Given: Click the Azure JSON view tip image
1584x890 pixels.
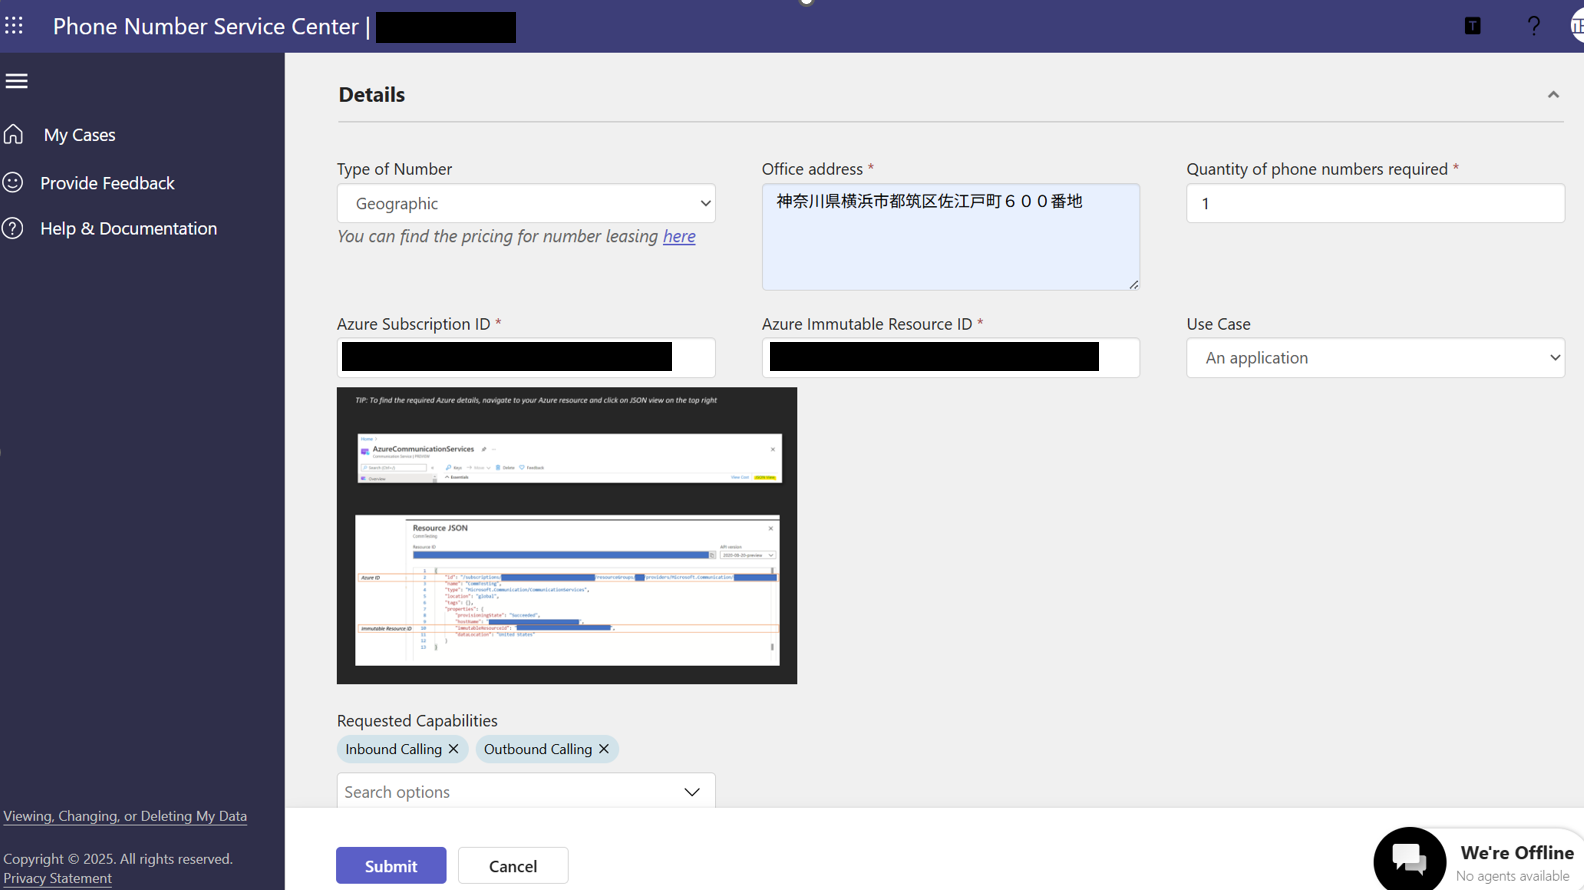Looking at the screenshot, I should 567,536.
